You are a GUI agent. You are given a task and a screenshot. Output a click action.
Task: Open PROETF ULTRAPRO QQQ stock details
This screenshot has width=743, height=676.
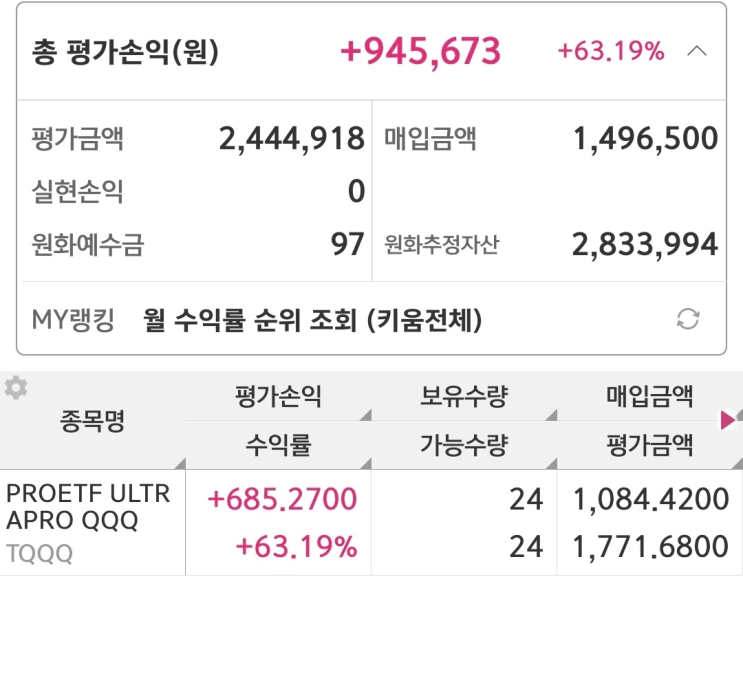[88, 507]
